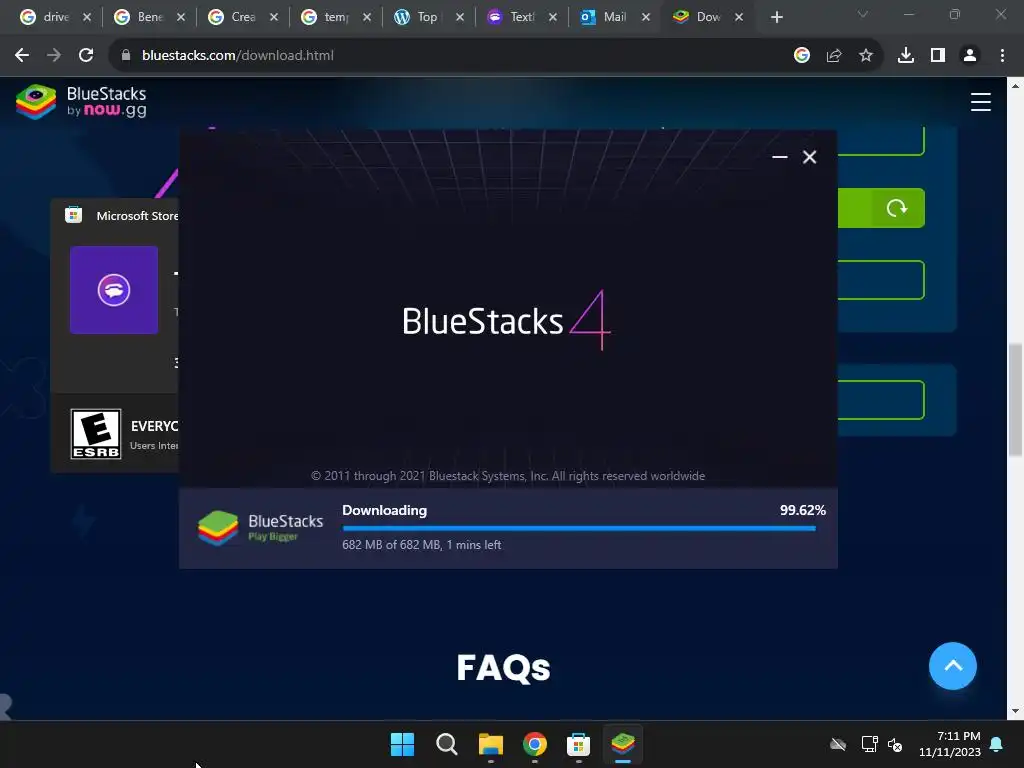Screen dimensions: 1024x768
Task: Open the Google icon in address bar
Action: pos(802,56)
